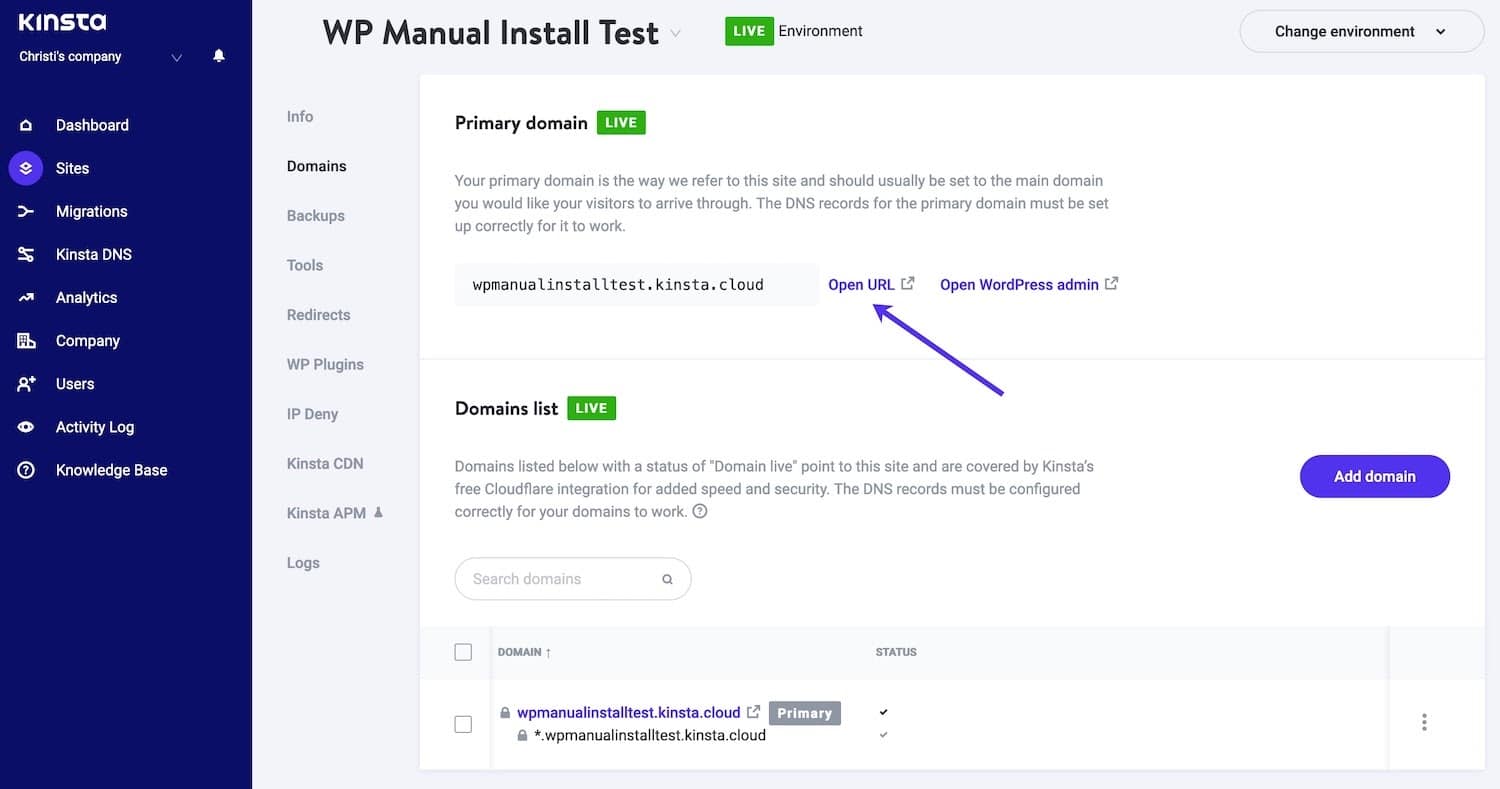Expand WP Manual Install Test site chevron
The width and height of the screenshot is (1500, 789).
point(675,33)
